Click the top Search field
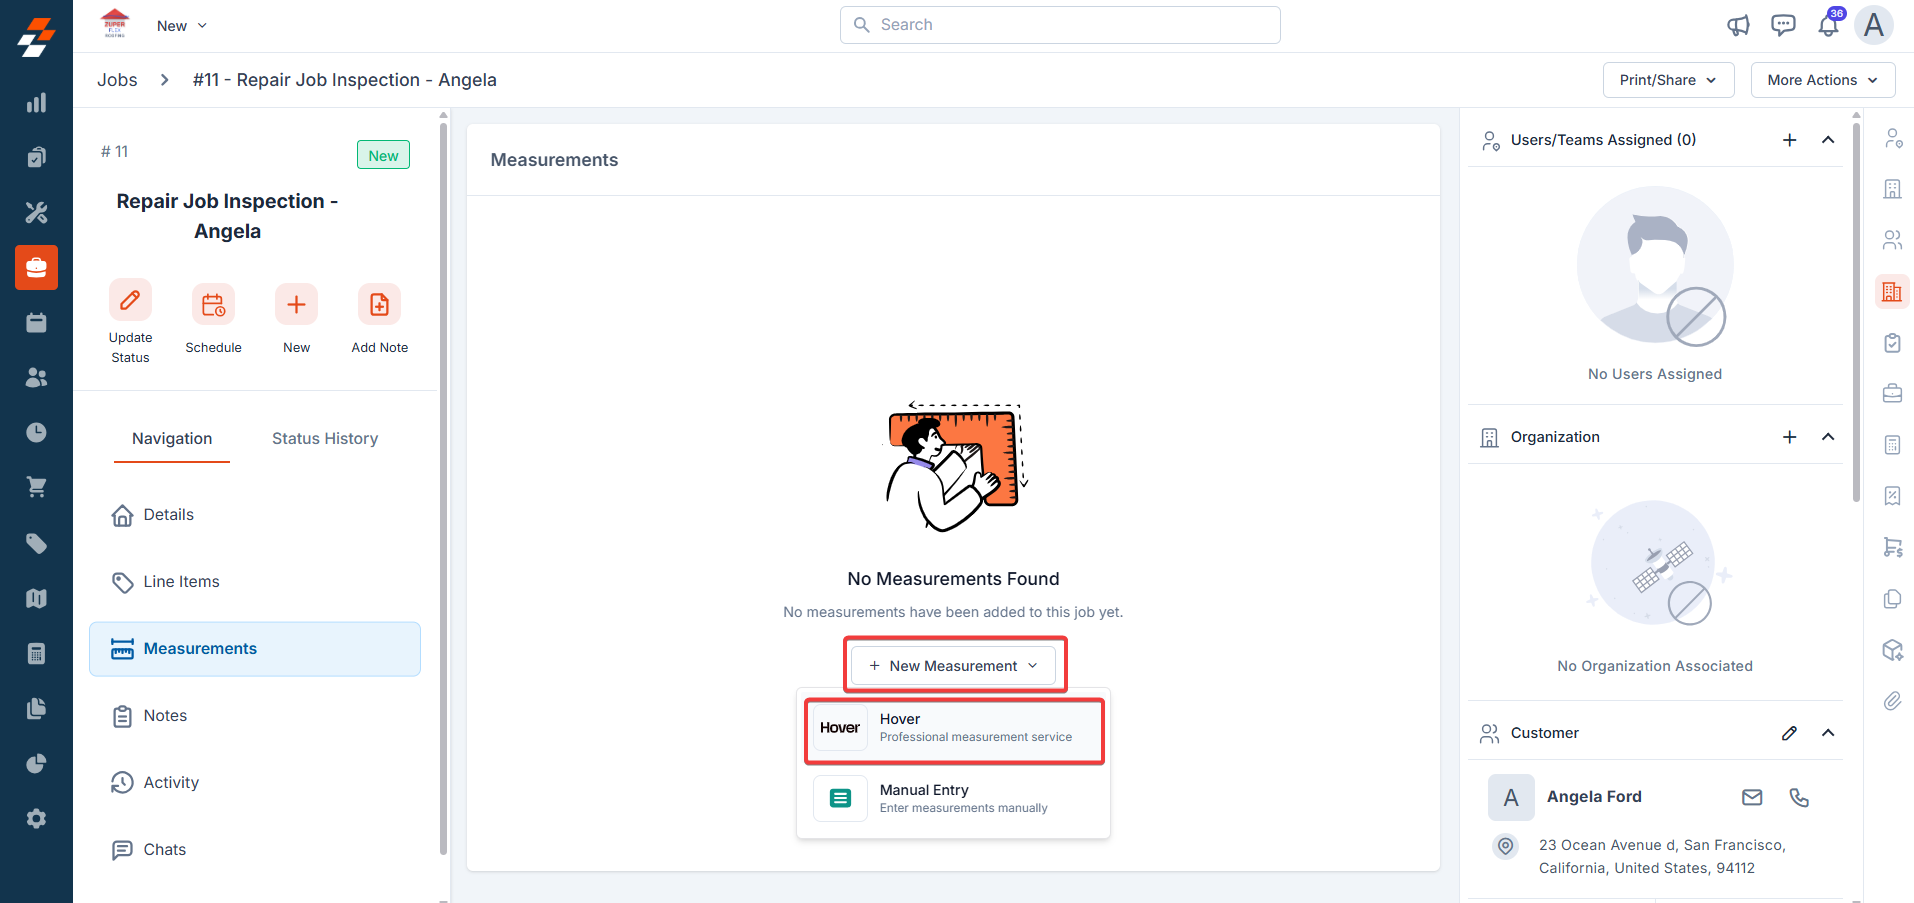The width and height of the screenshot is (1914, 903). point(1060,25)
